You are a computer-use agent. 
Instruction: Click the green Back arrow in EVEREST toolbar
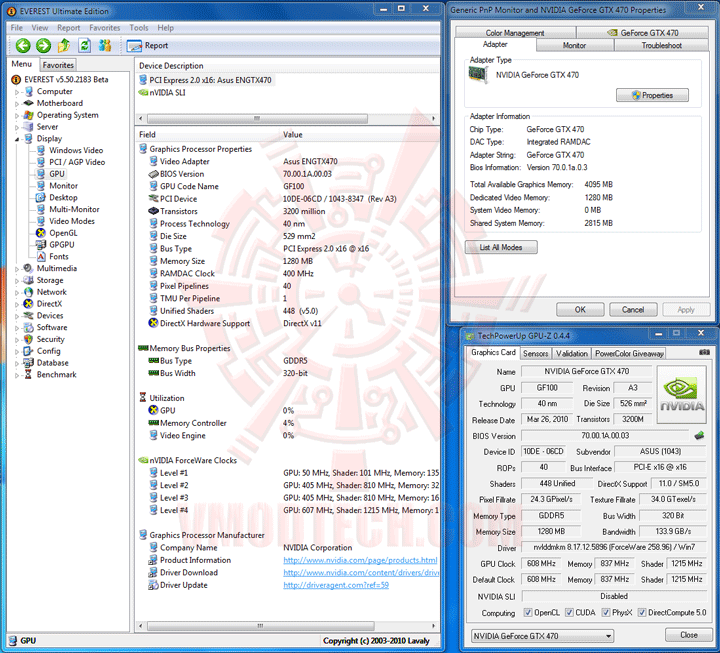(x=23, y=45)
